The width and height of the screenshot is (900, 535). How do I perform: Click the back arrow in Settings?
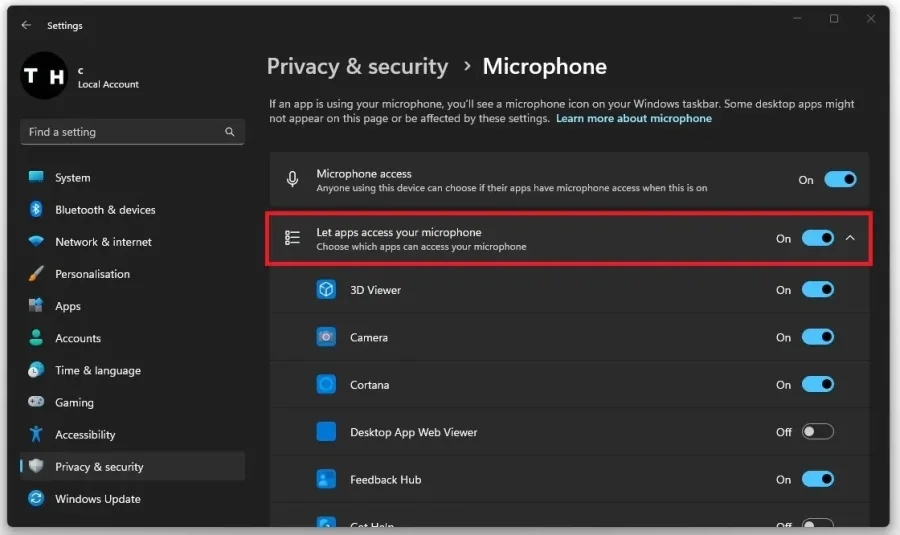(x=26, y=25)
